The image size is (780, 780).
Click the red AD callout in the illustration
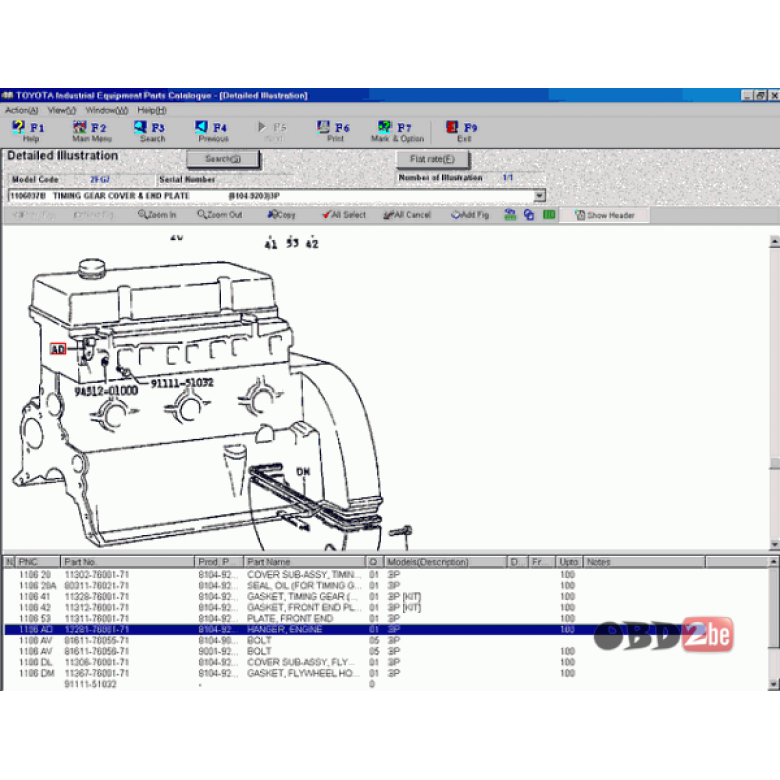click(x=58, y=349)
